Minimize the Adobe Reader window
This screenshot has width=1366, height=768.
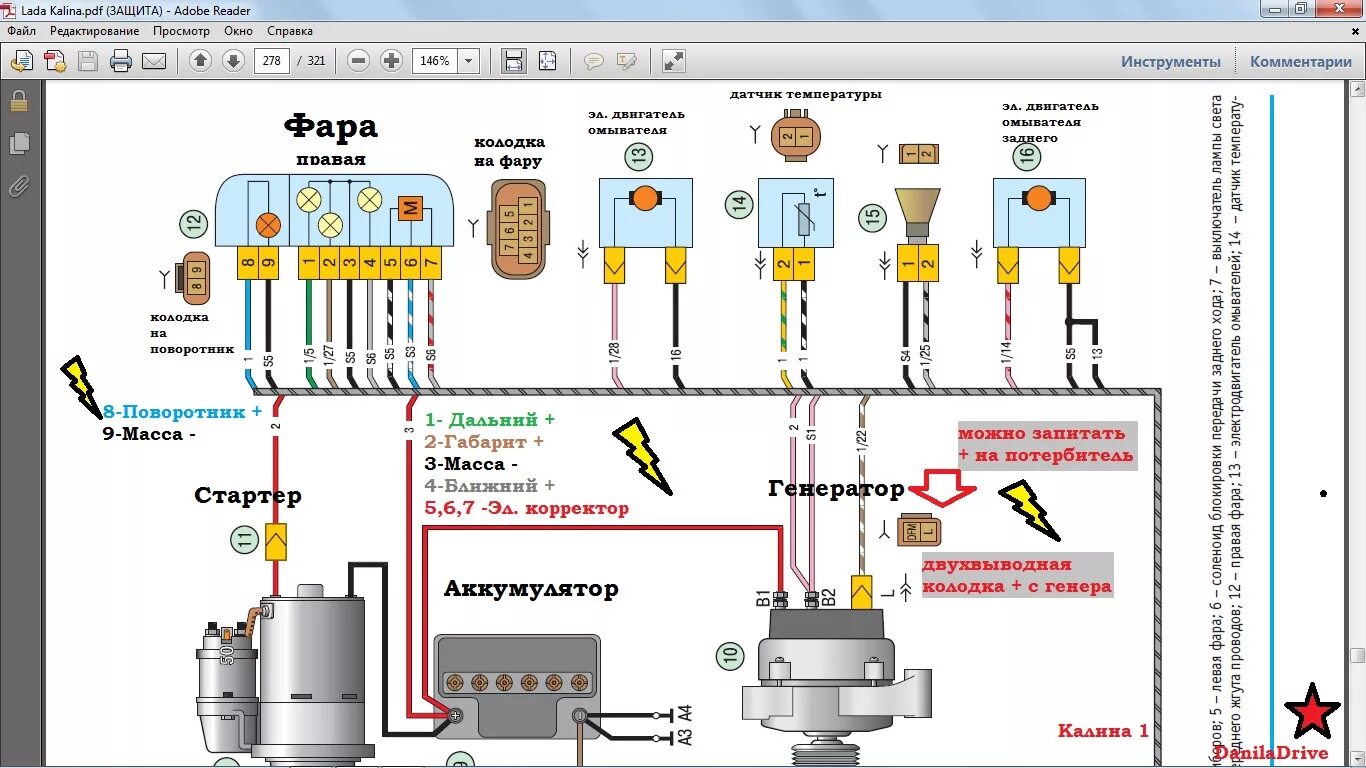pos(1273,9)
